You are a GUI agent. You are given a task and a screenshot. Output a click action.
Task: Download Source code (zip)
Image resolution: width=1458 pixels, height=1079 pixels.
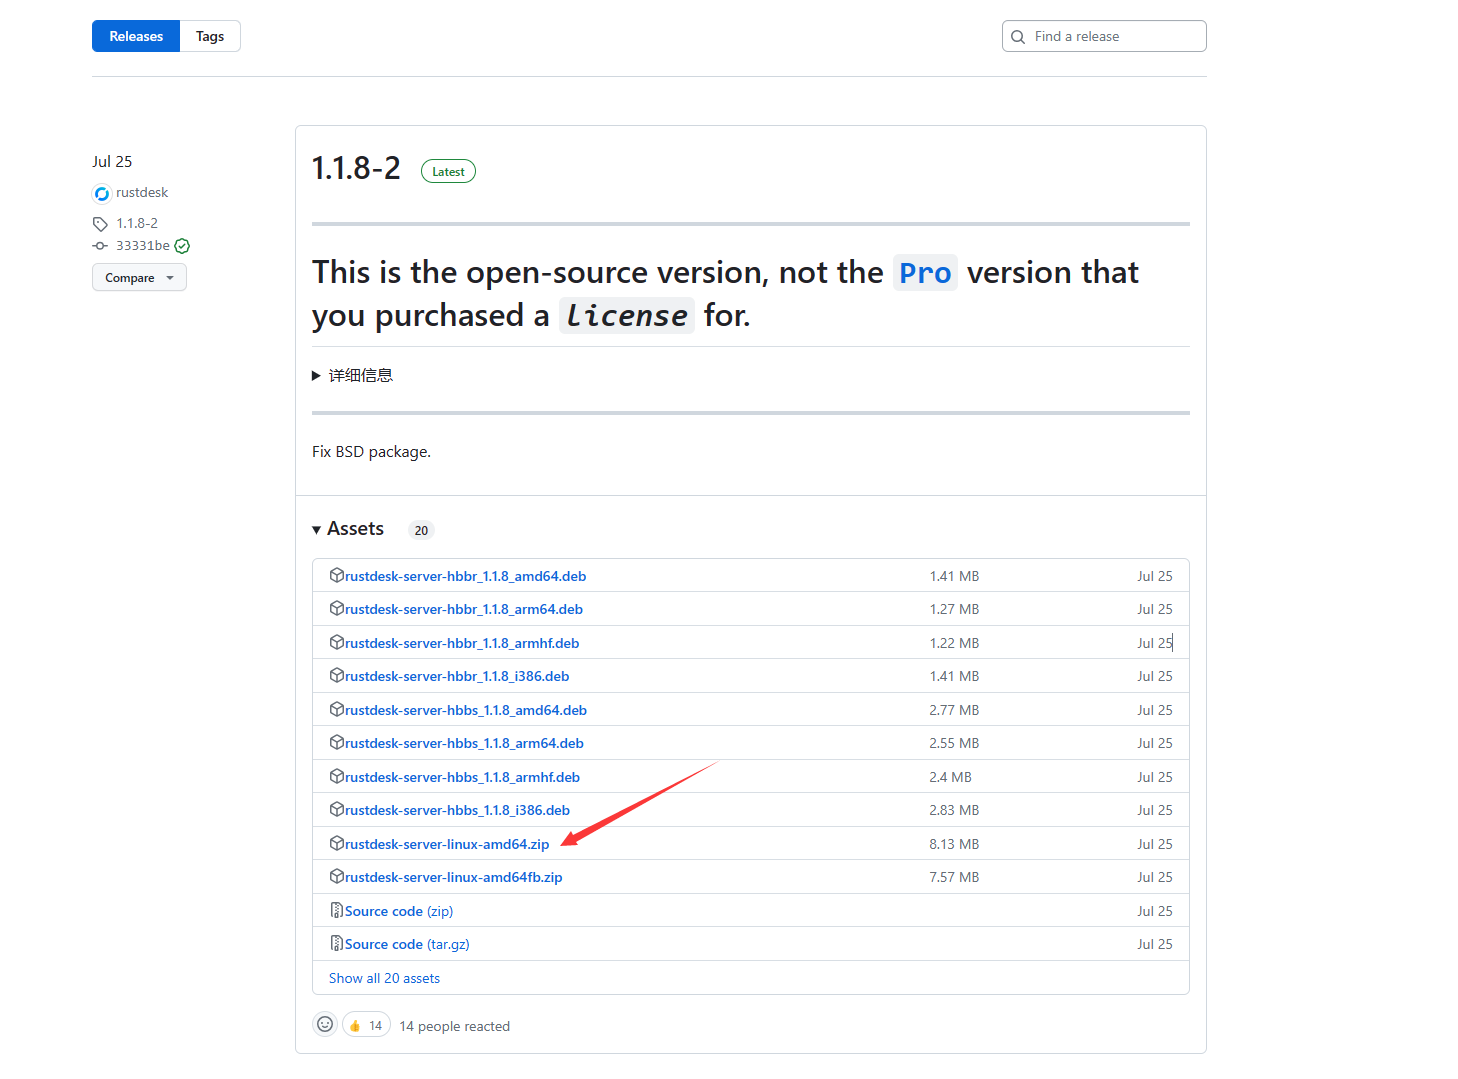[399, 911]
